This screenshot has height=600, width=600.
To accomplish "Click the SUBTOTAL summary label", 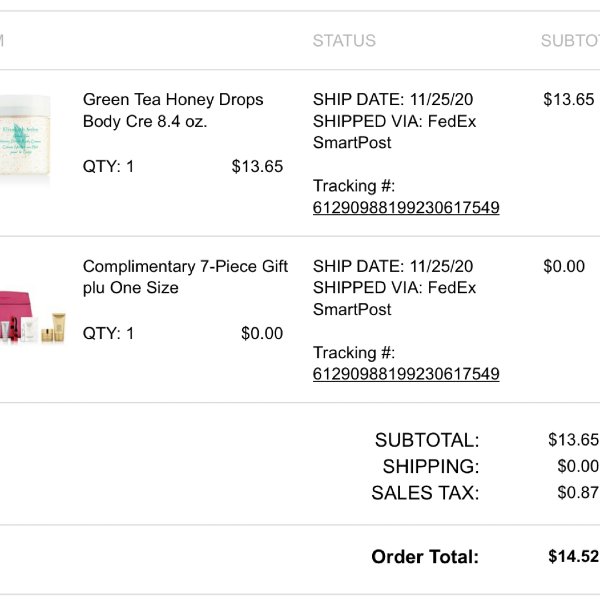I will (x=427, y=440).
